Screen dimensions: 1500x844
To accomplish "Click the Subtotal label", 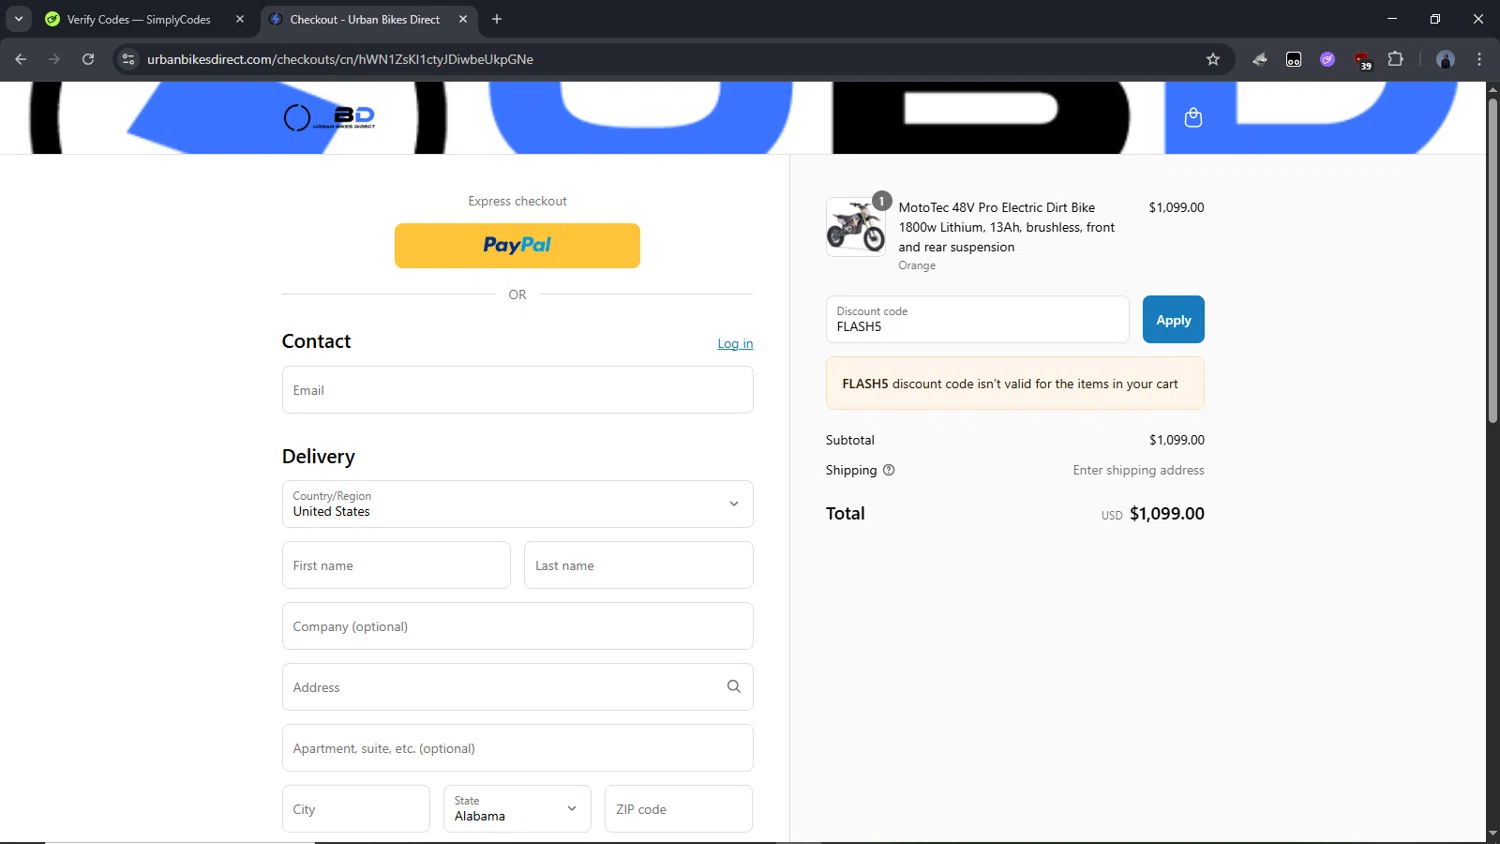I will 850,440.
